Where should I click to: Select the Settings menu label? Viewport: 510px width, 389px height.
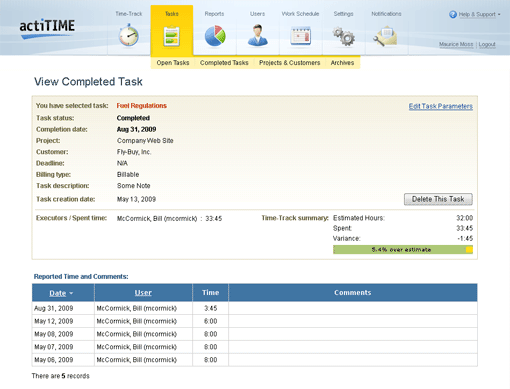click(x=343, y=14)
